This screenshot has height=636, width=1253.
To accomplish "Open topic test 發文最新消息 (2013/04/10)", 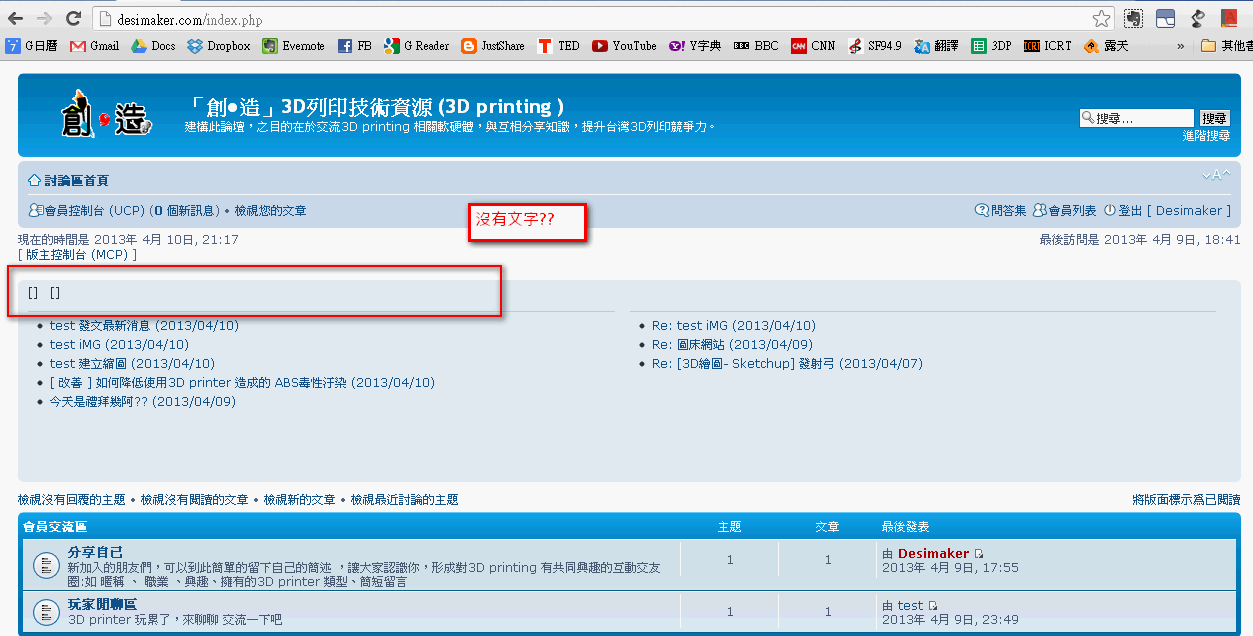I will [144, 325].
